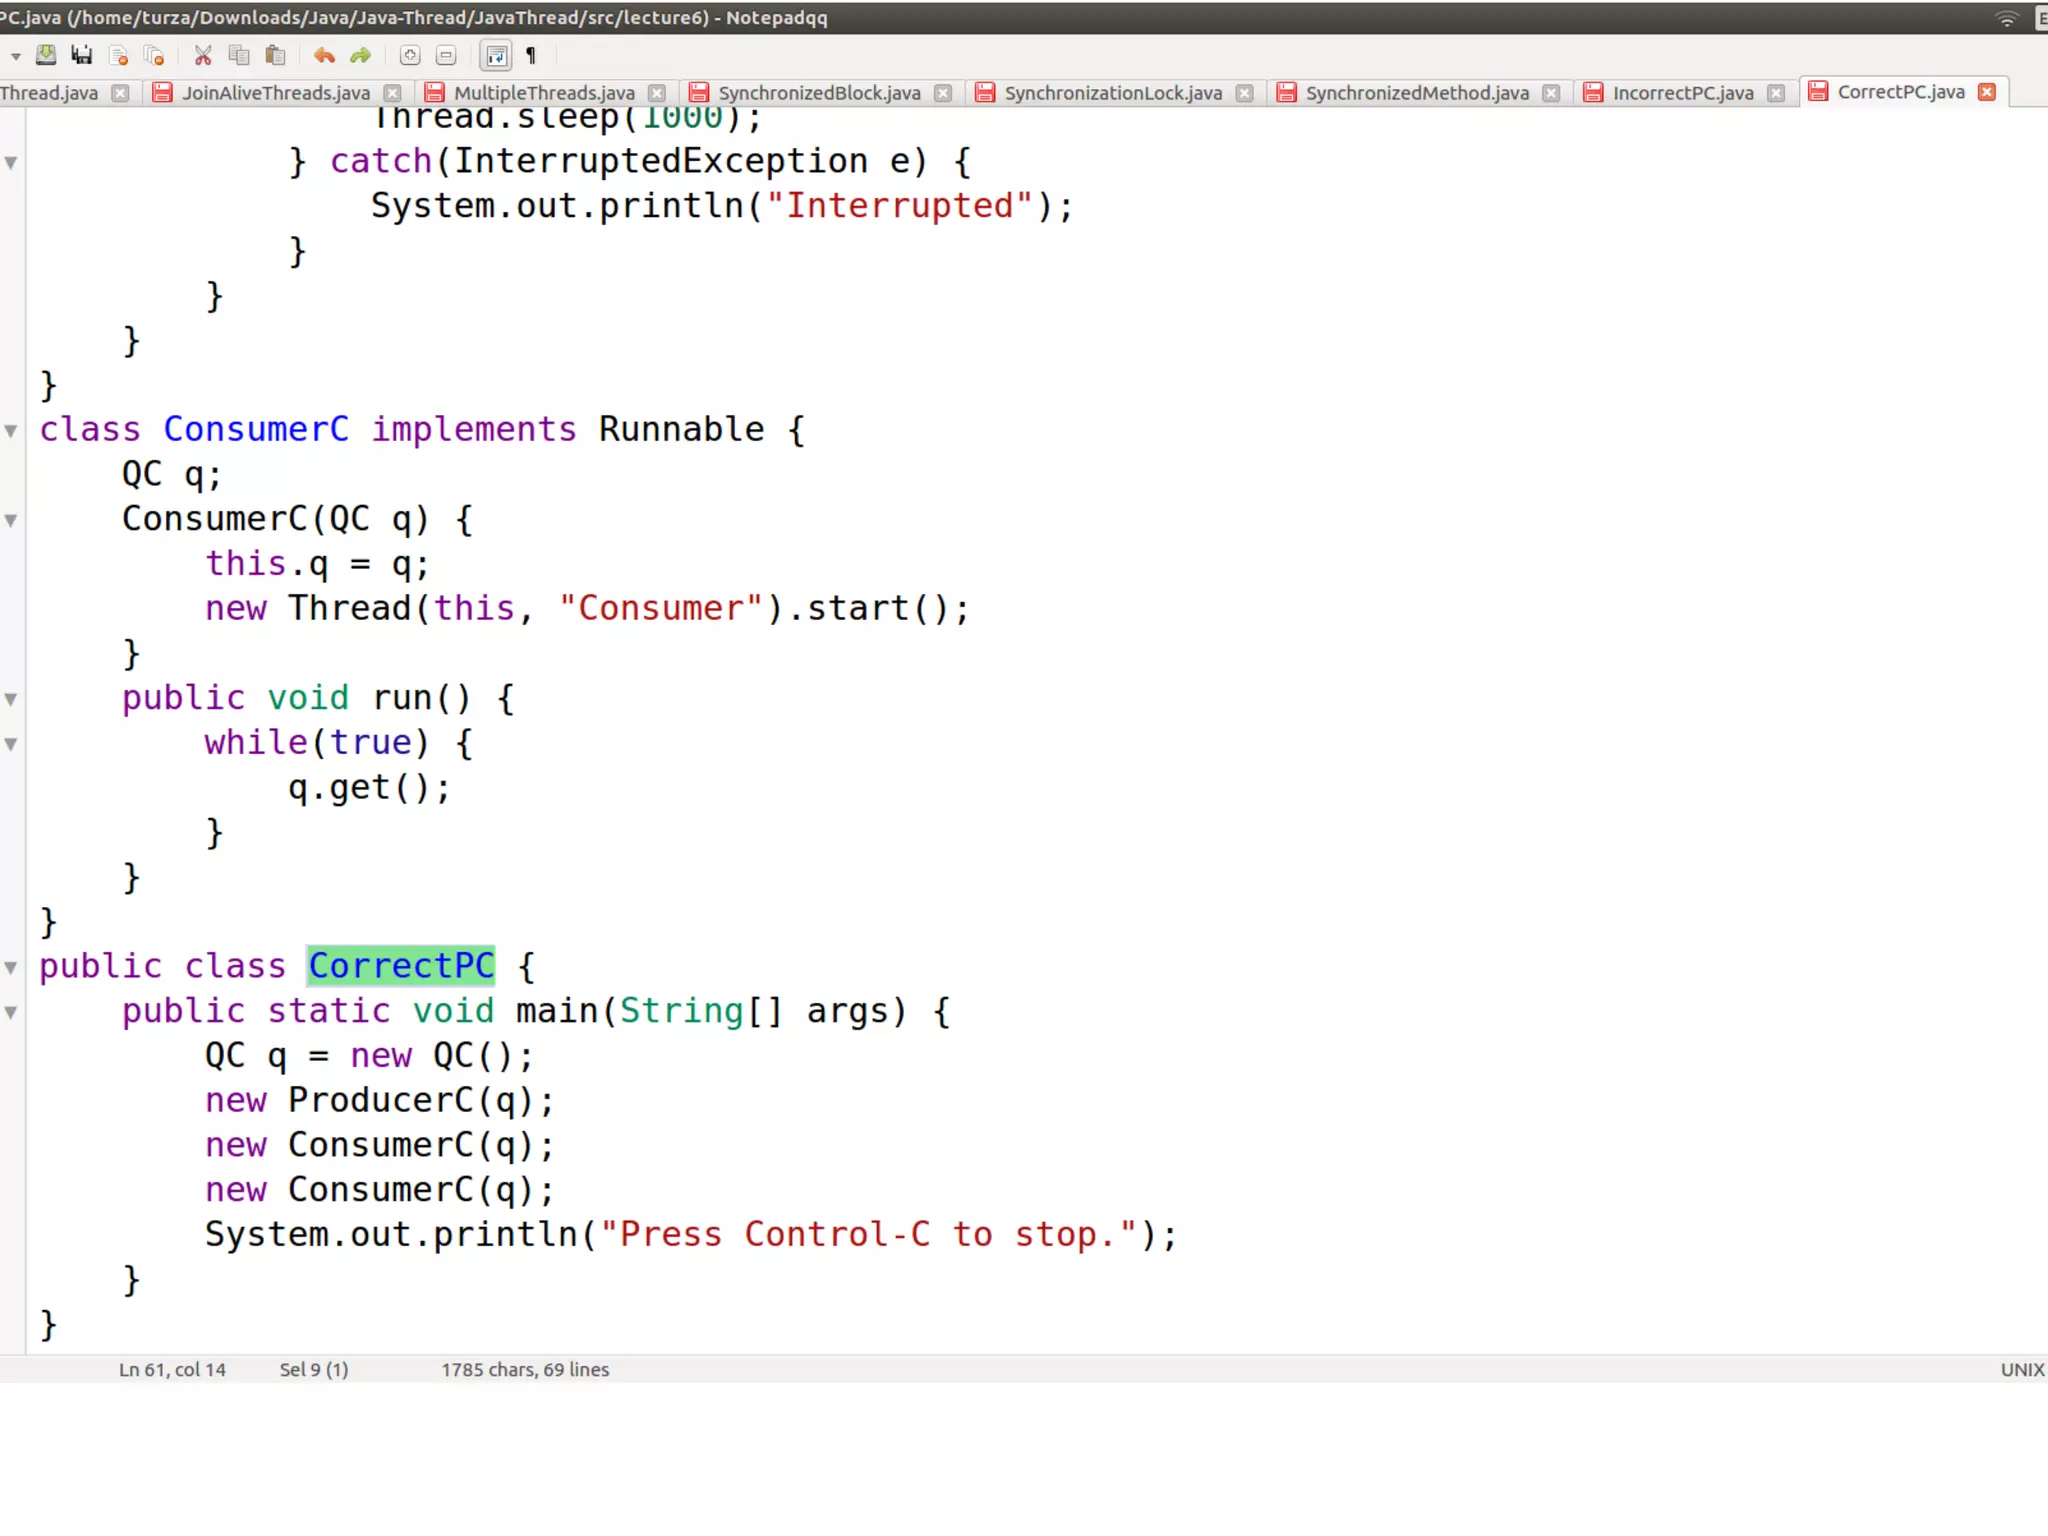Fold the while(true) block marker

click(11, 744)
